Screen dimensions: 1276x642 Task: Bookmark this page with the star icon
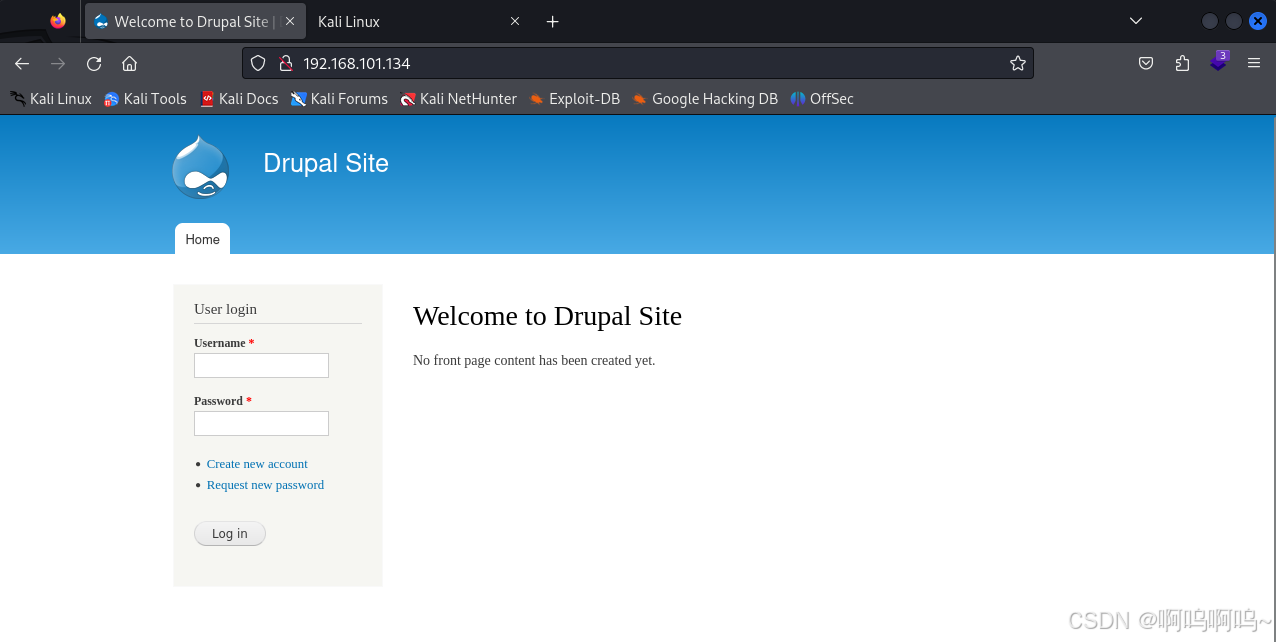tap(1018, 63)
